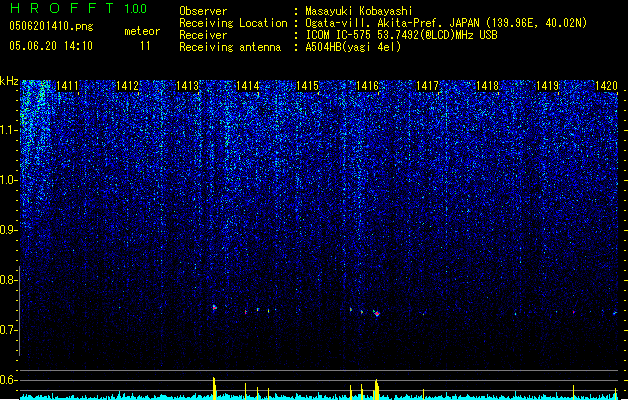Click the 1412 time marker

click(x=127, y=85)
